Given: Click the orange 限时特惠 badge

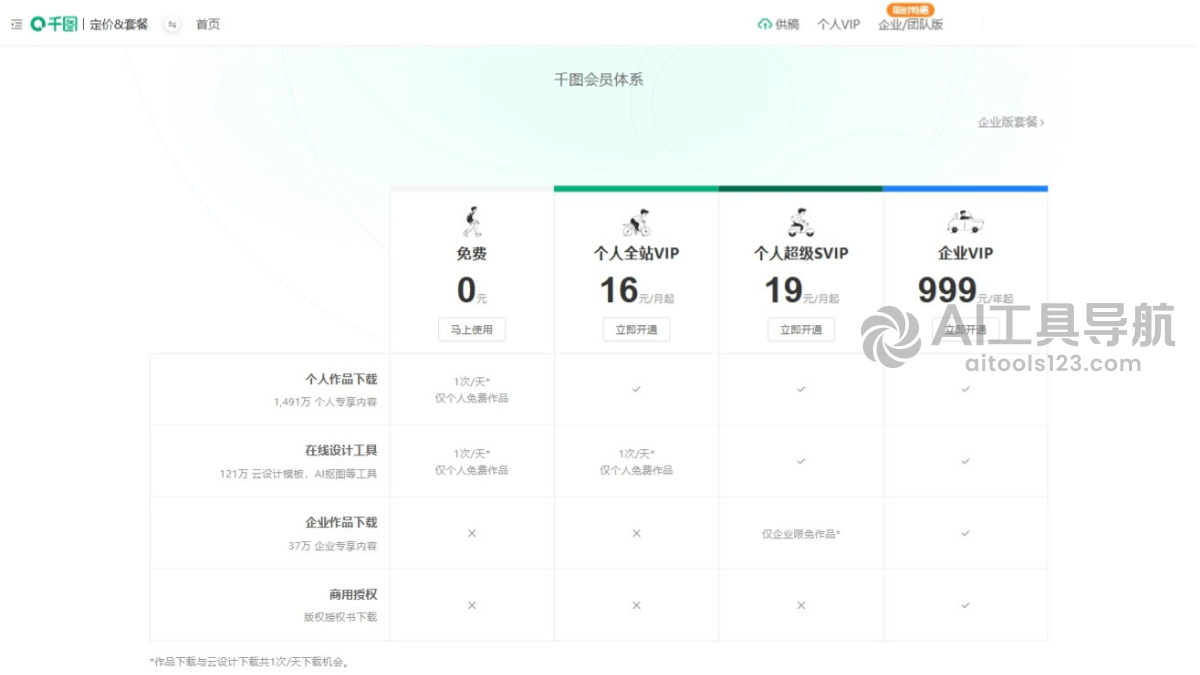Looking at the screenshot, I should (x=910, y=10).
